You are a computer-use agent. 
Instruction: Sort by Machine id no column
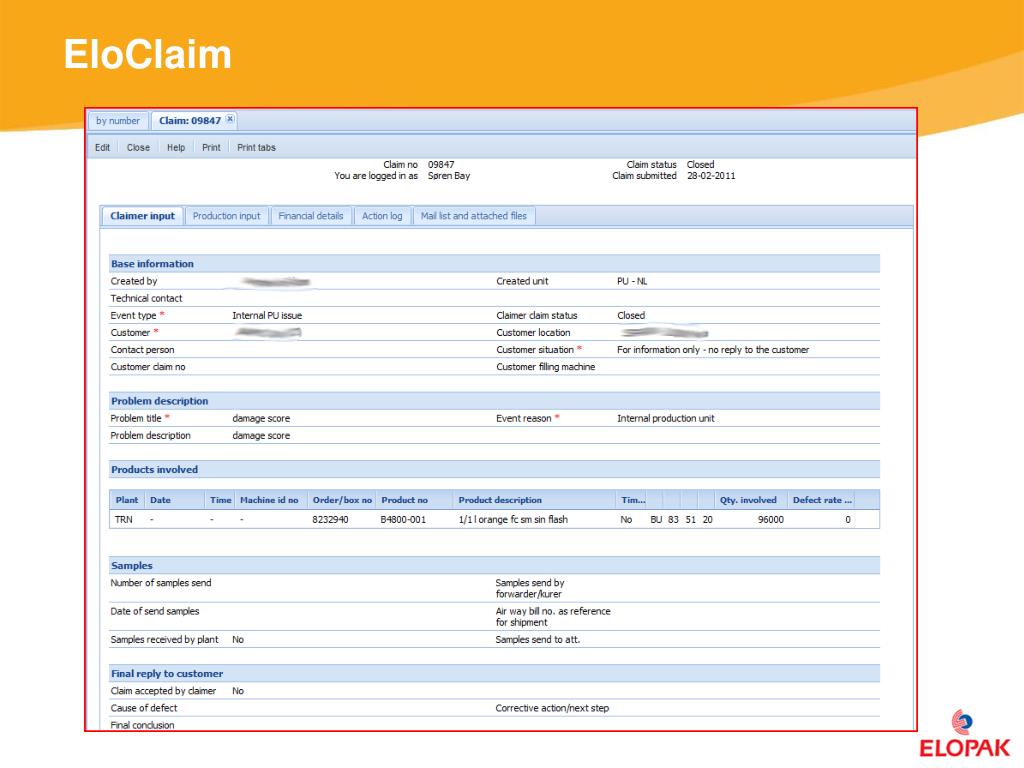coord(269,500)
